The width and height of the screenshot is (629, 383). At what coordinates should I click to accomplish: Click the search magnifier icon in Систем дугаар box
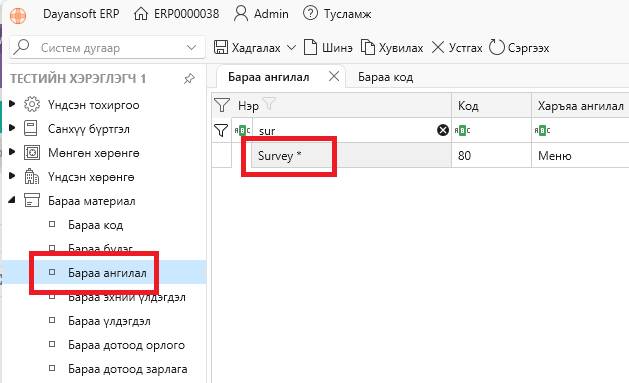tap(21, 47)
